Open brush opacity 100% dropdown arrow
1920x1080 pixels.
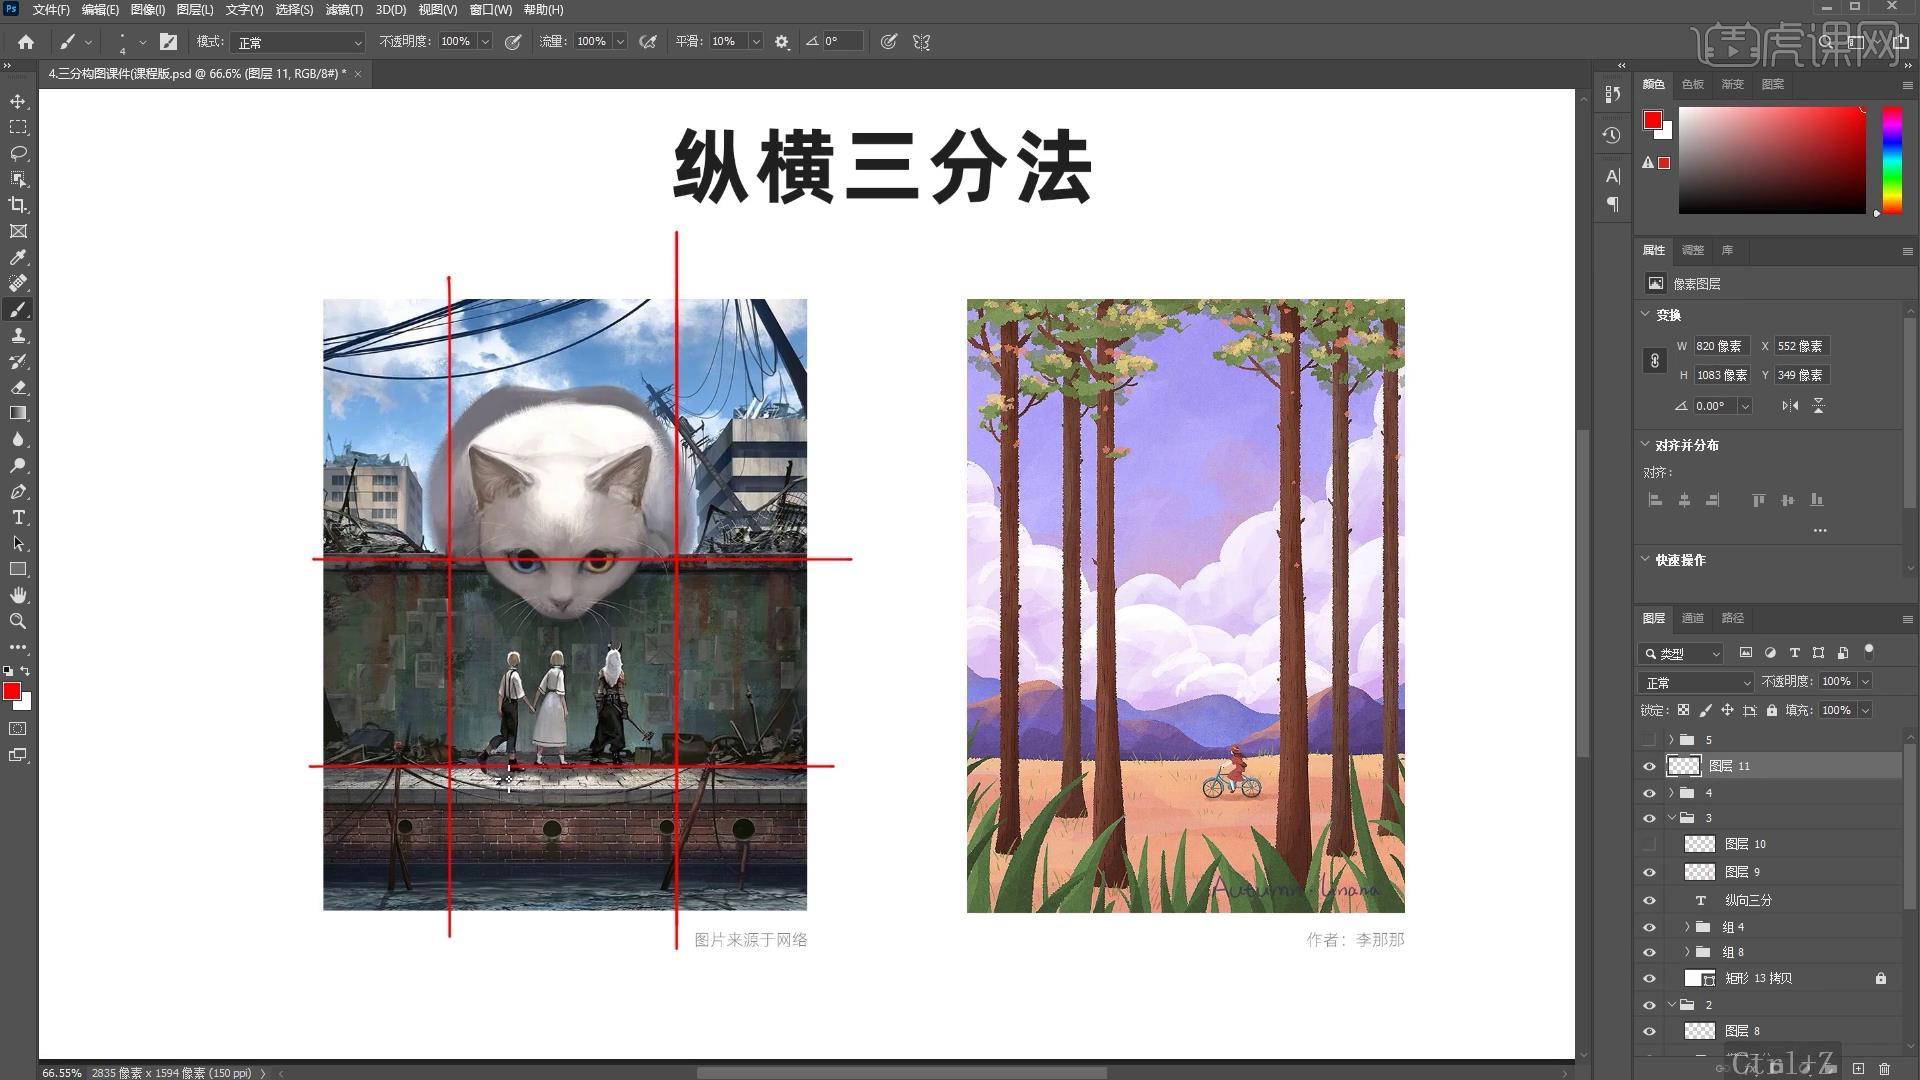485,42
